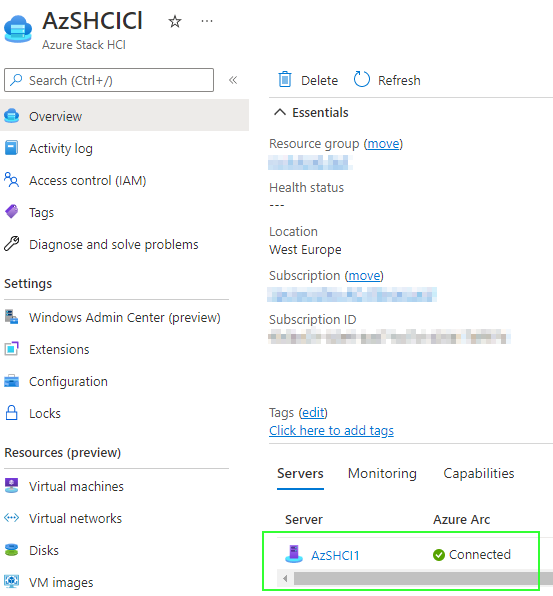Open the ellipsis more options menu
Image resolution: width=553 pixels, height=596 pixels.
pos(207,21)
